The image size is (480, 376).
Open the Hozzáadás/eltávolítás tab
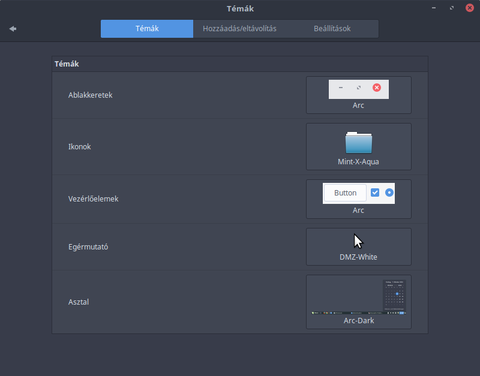tap(239, 29)
